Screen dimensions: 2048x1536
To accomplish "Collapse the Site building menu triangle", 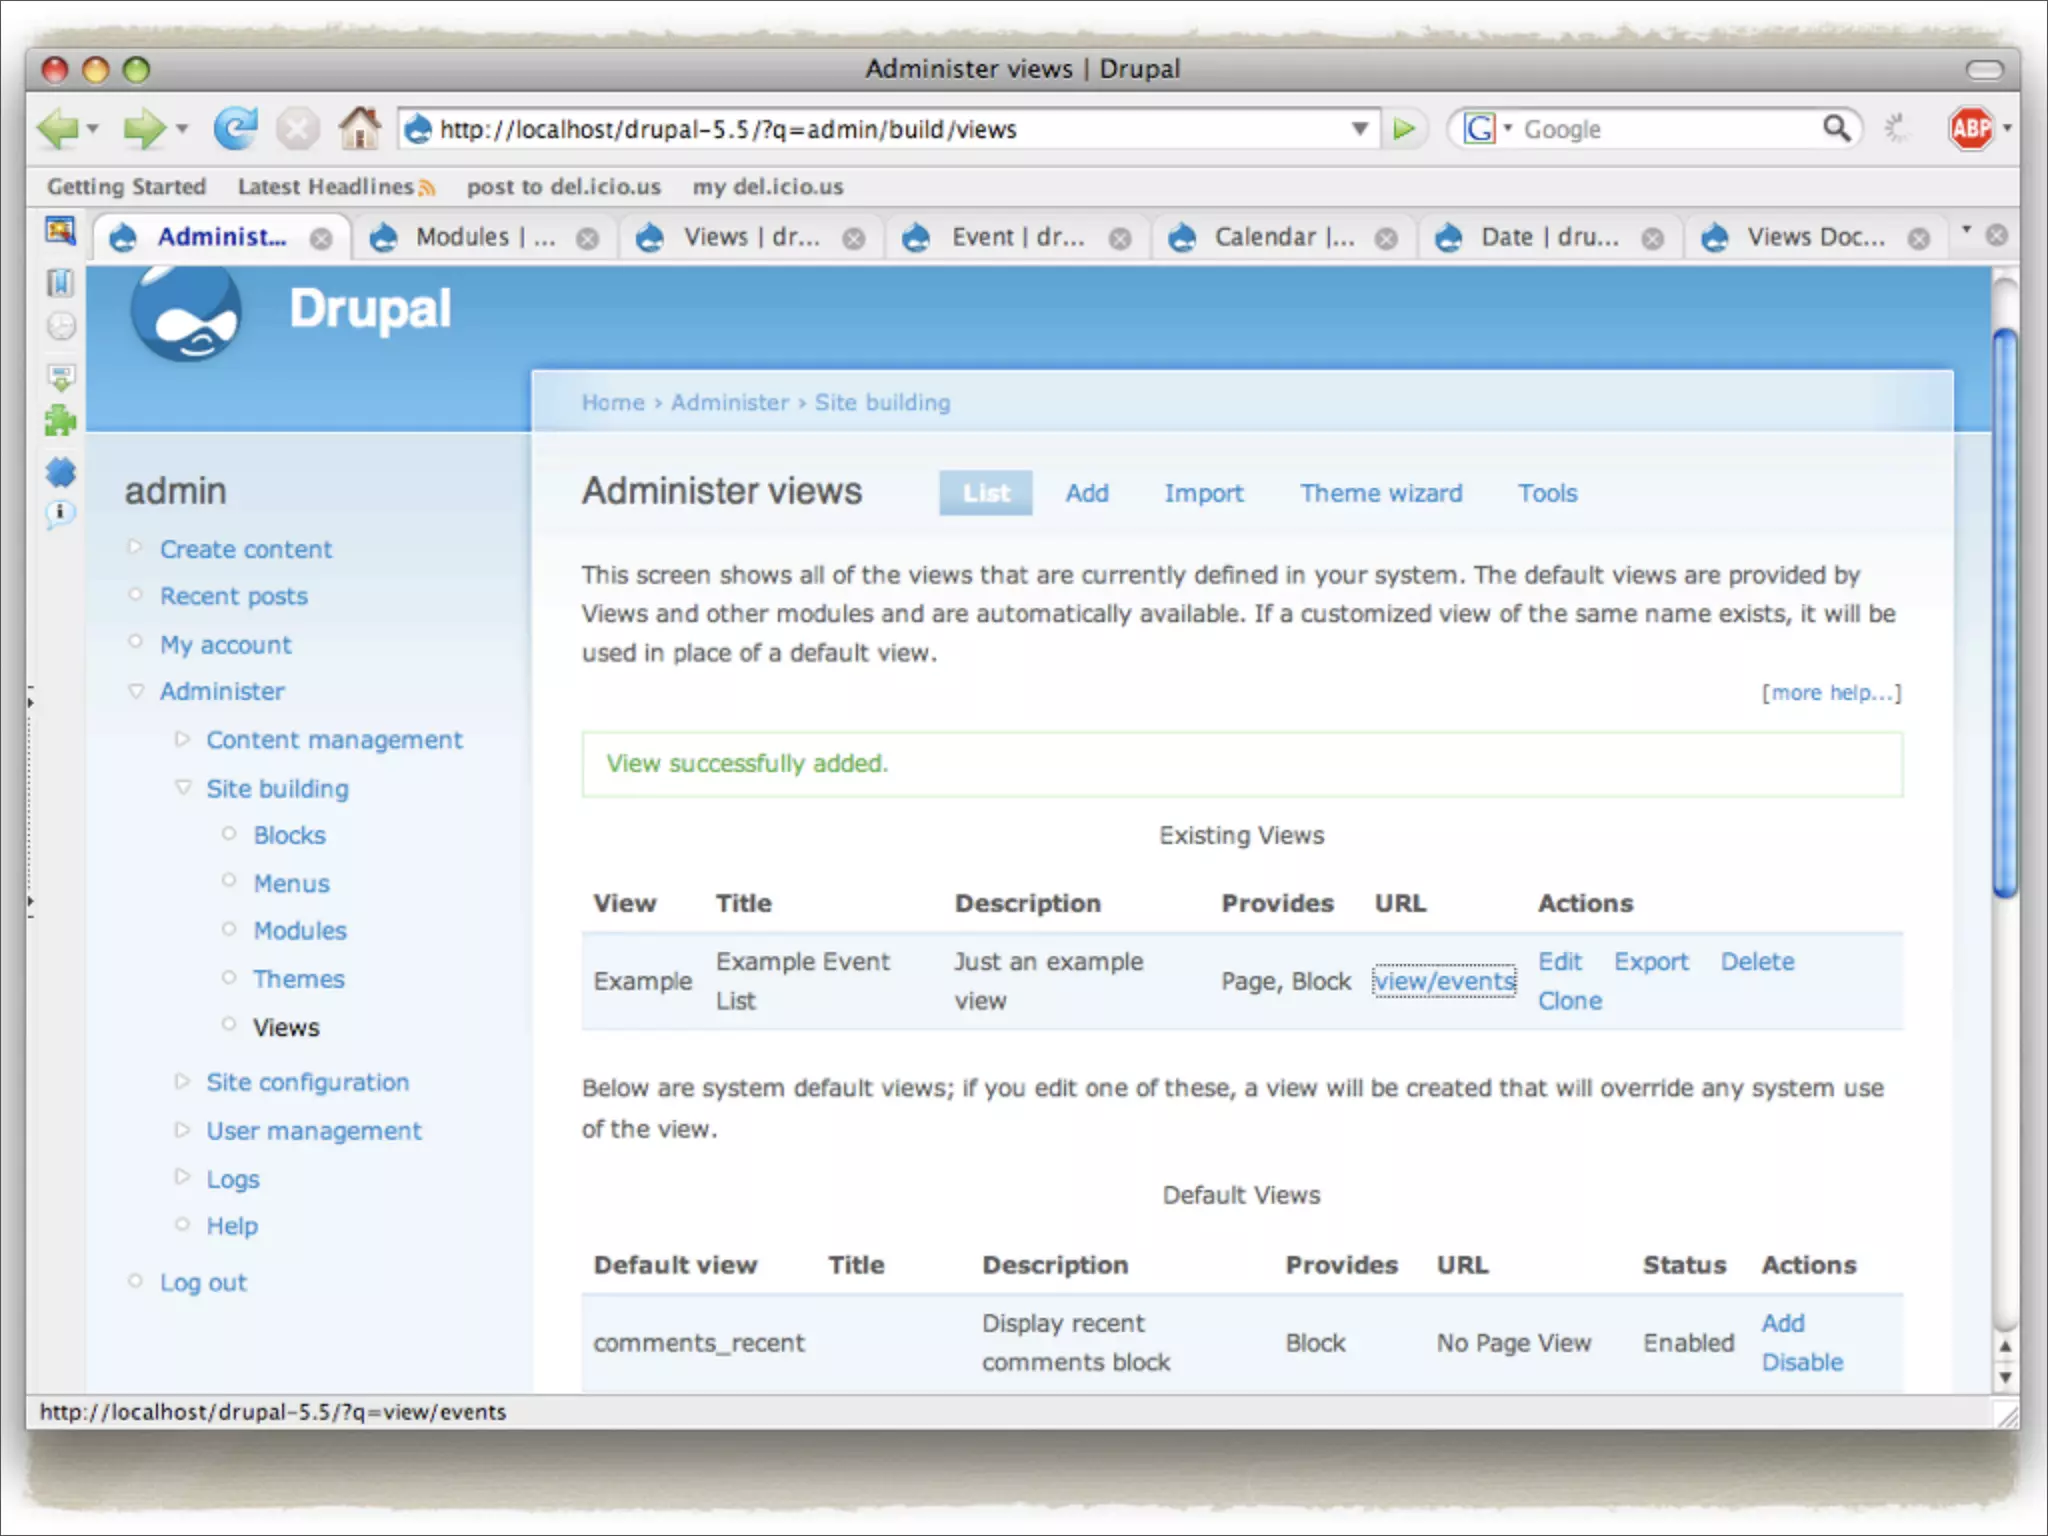I will point(182,788).
